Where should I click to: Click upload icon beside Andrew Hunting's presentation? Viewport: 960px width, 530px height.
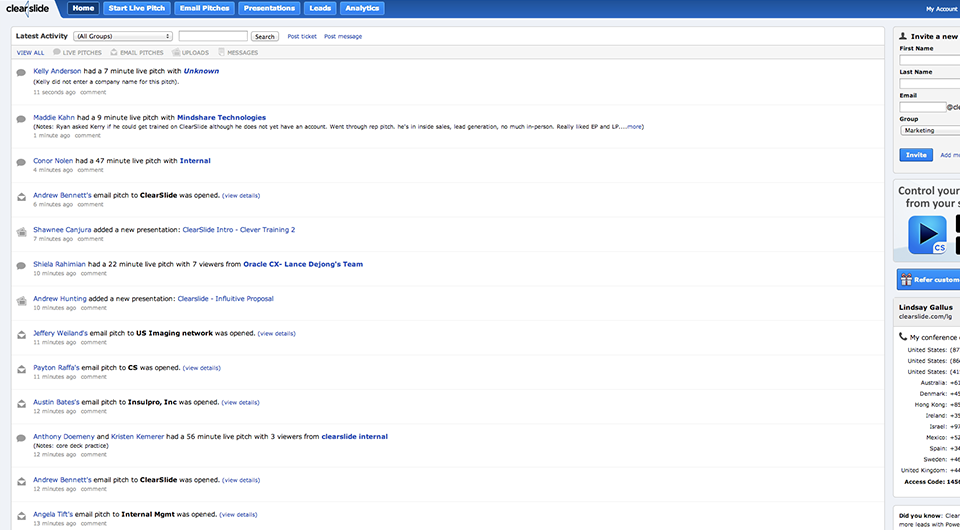coord(21,300)
